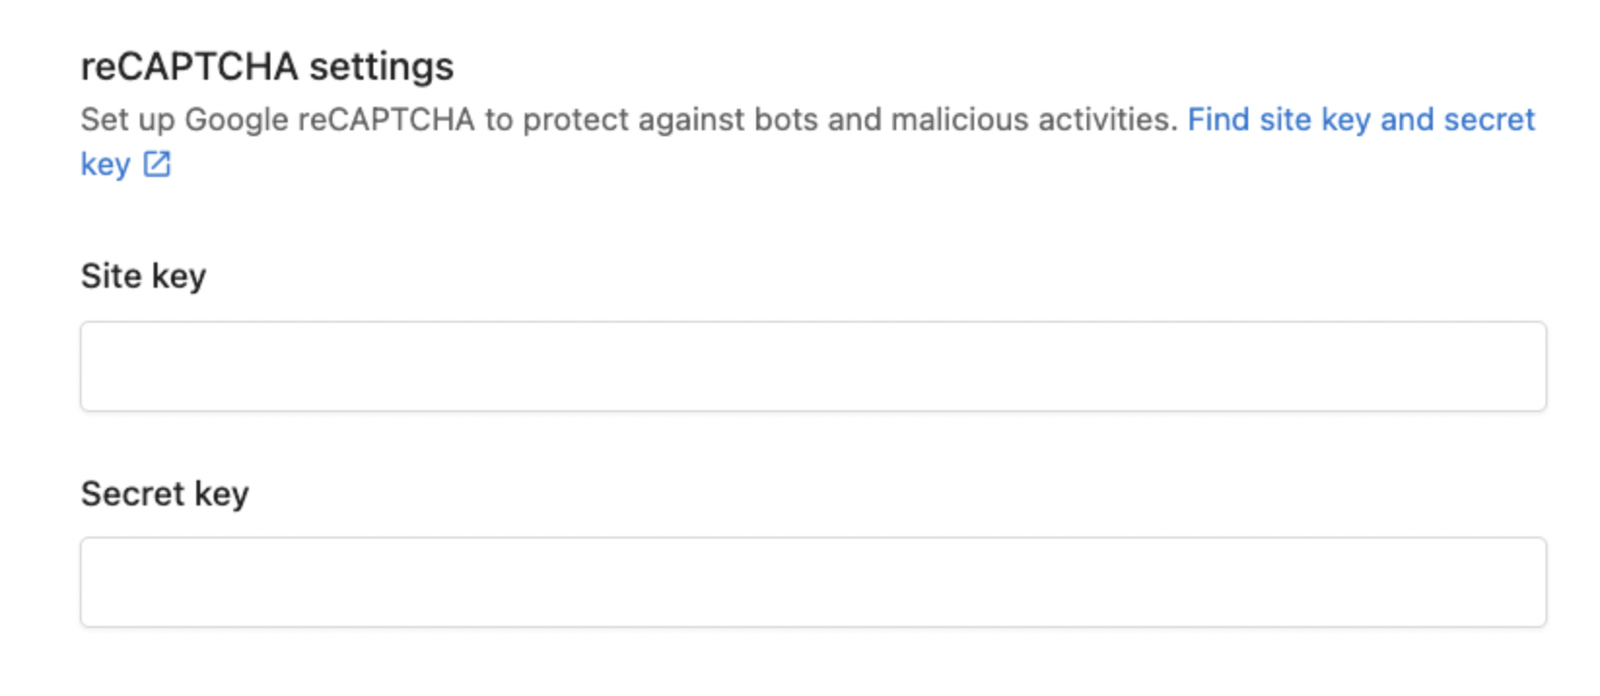Click the word "settings" in the heading
The image size is (1600, 696).
pos(381,67)
